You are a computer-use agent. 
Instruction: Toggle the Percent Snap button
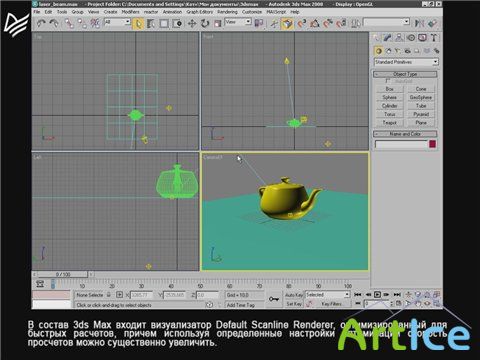[x=328, y=24]
